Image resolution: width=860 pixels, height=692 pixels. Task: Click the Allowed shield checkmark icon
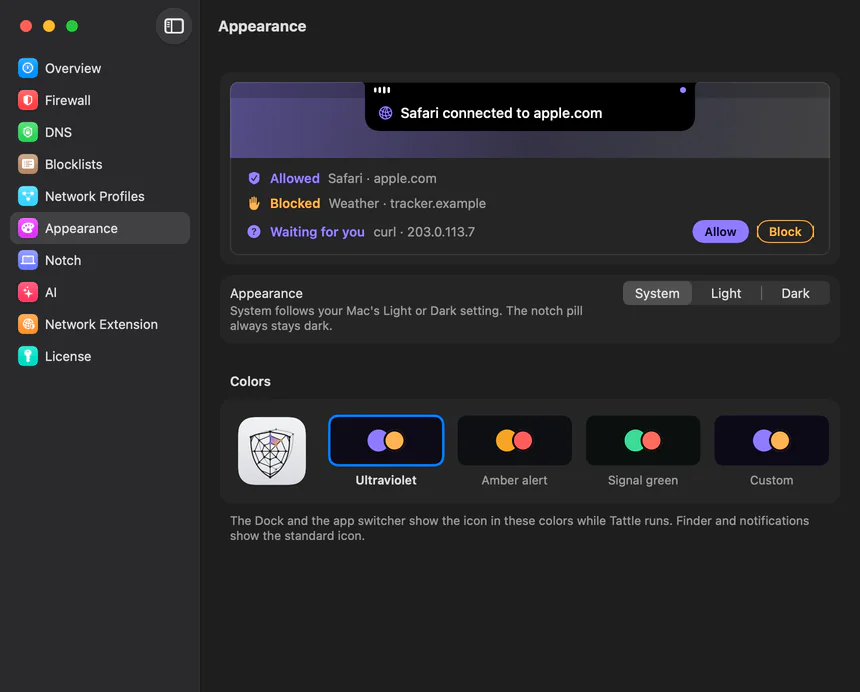(254, 178)
